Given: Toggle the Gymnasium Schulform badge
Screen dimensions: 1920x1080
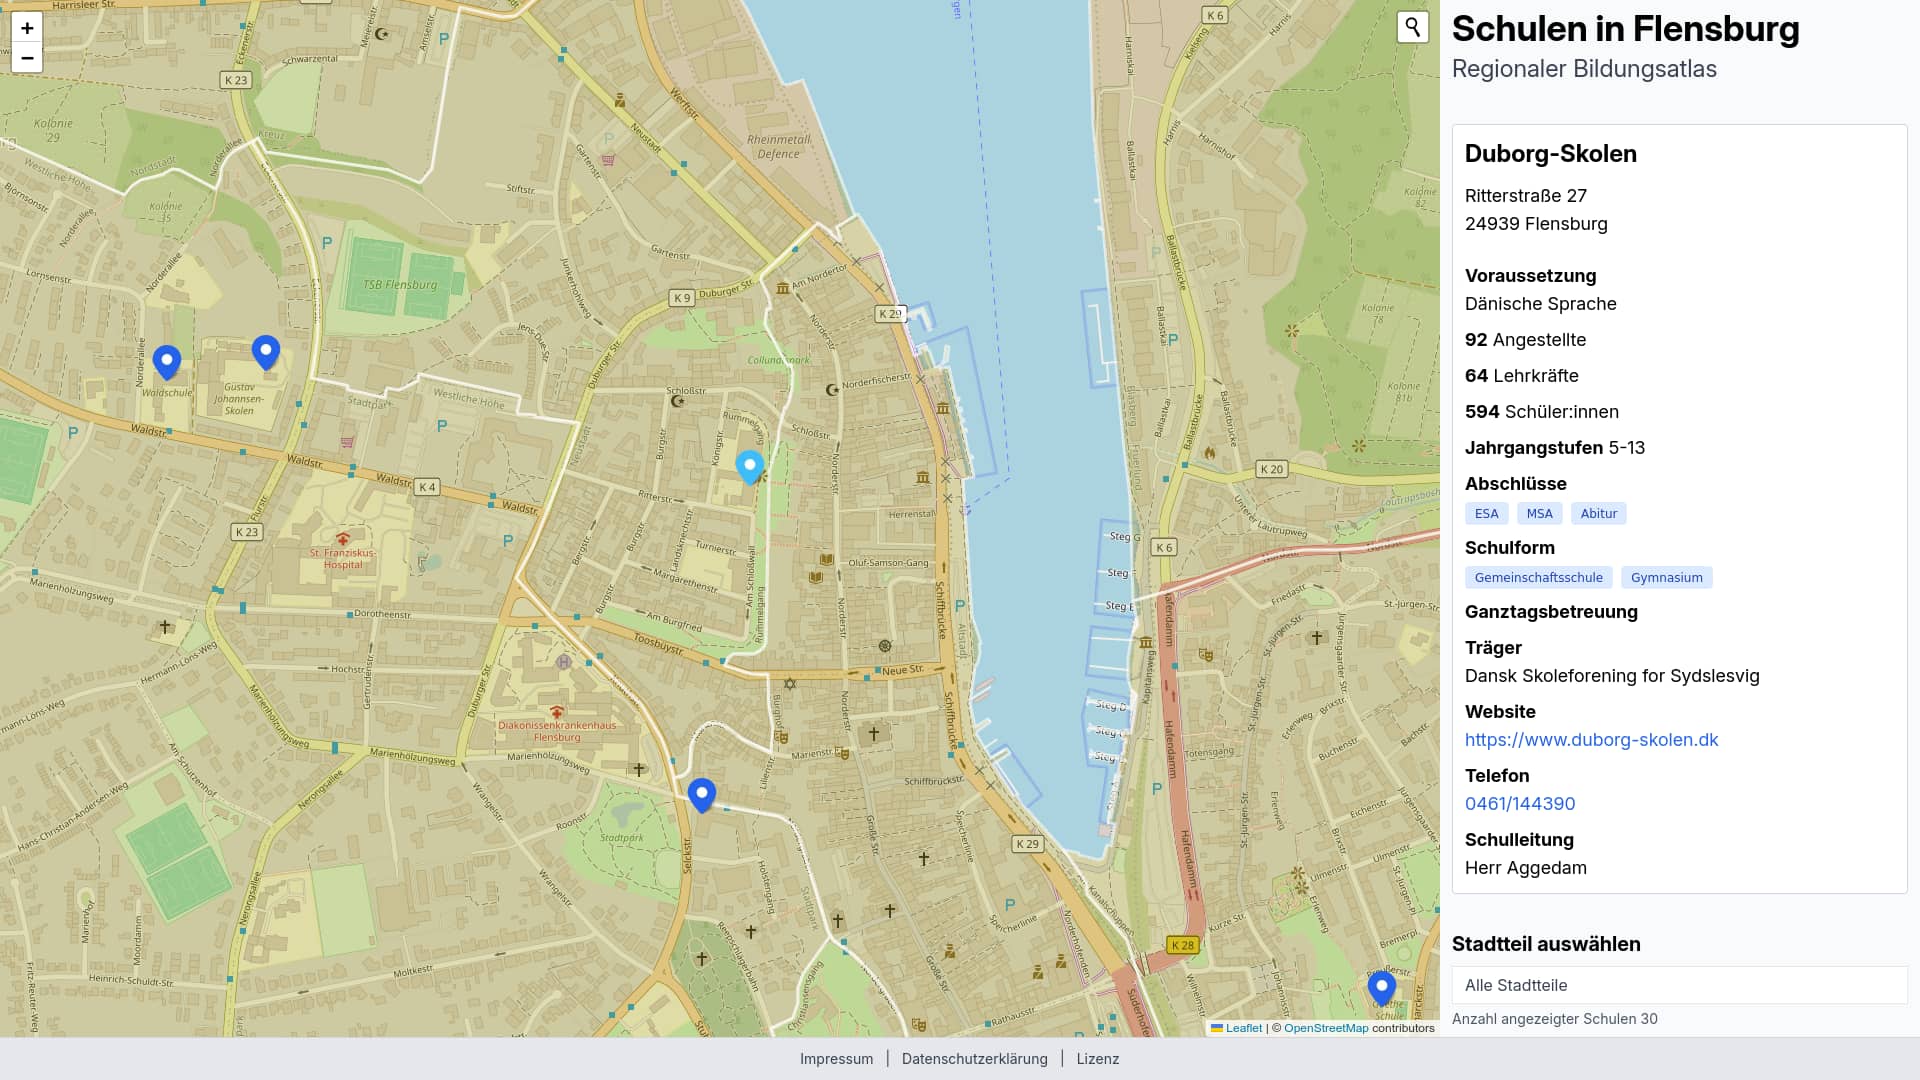Looking at the screenshot, I should tap(1666, 577).
